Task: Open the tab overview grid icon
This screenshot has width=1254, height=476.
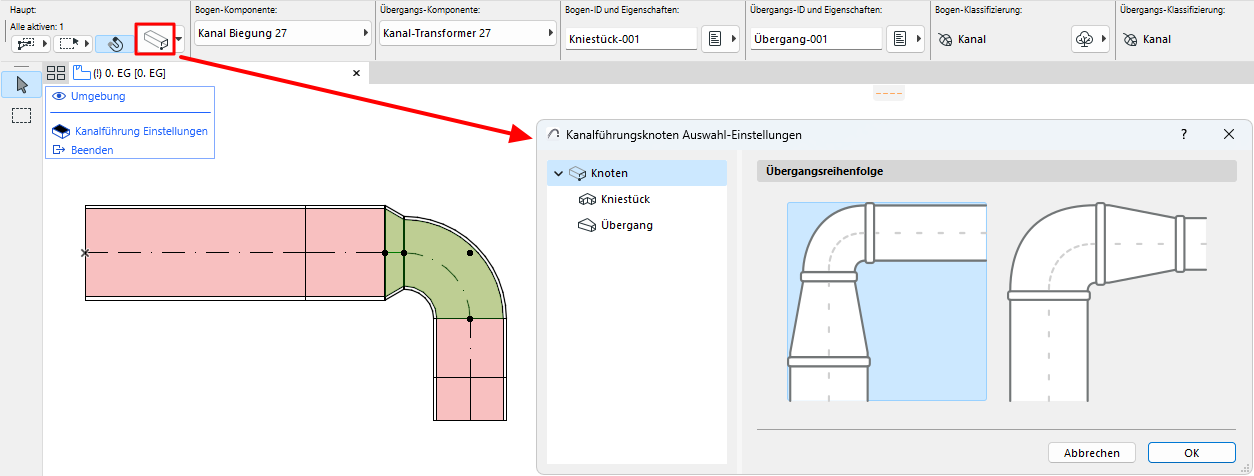Action: (56, 73)
